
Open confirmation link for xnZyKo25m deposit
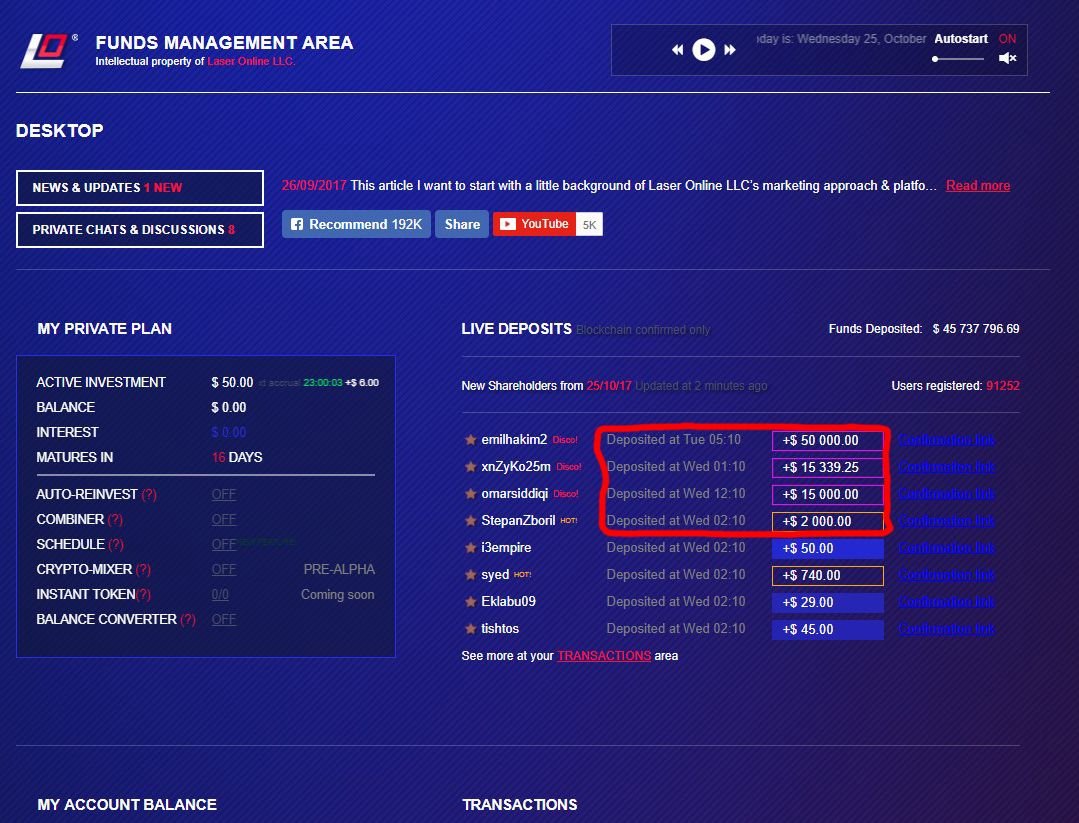coord(946,467)
